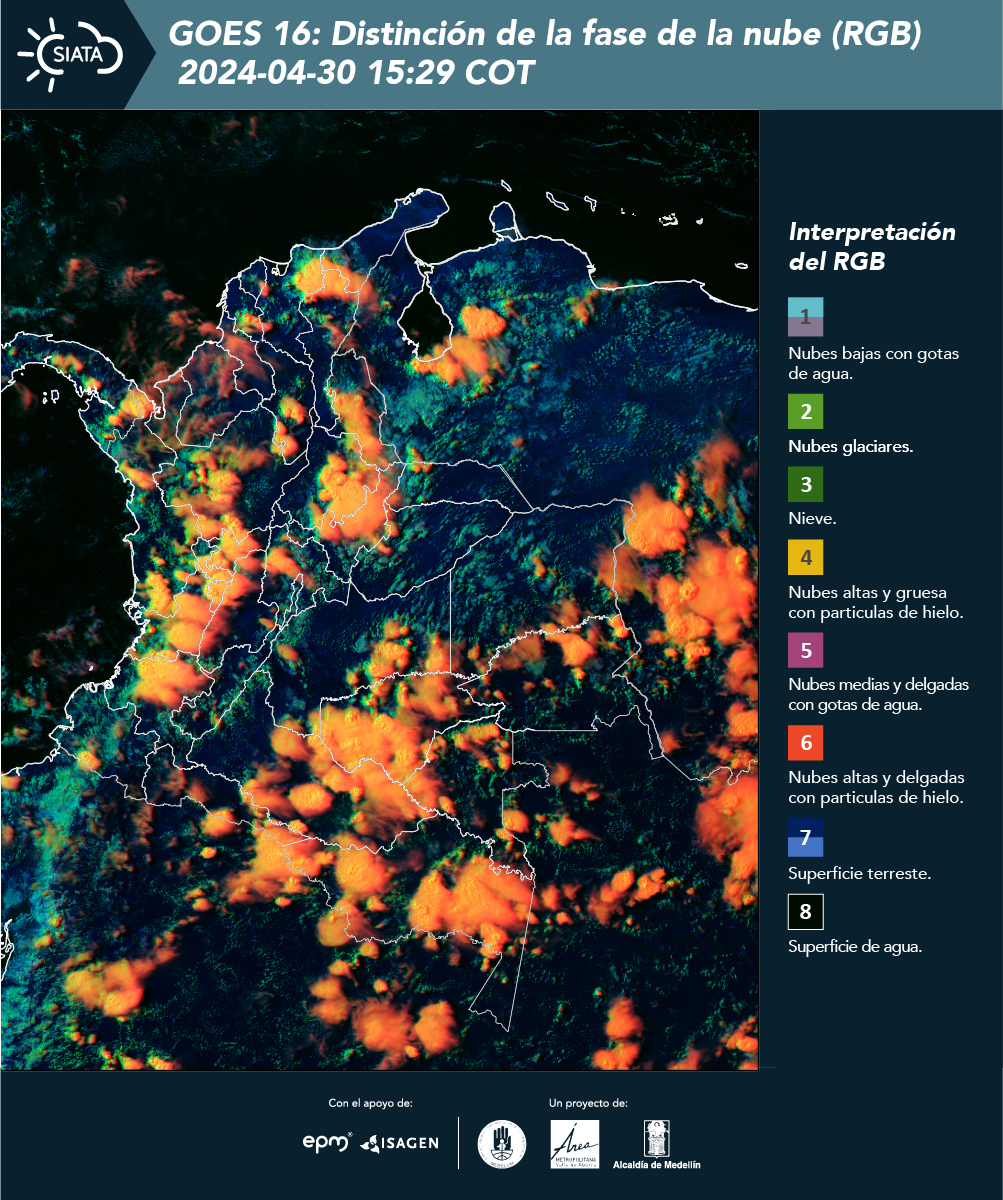This screenshot has height=1200, width=1003.
Task: Click the EPM logo in footer
Action: (x=327, y=1142)
